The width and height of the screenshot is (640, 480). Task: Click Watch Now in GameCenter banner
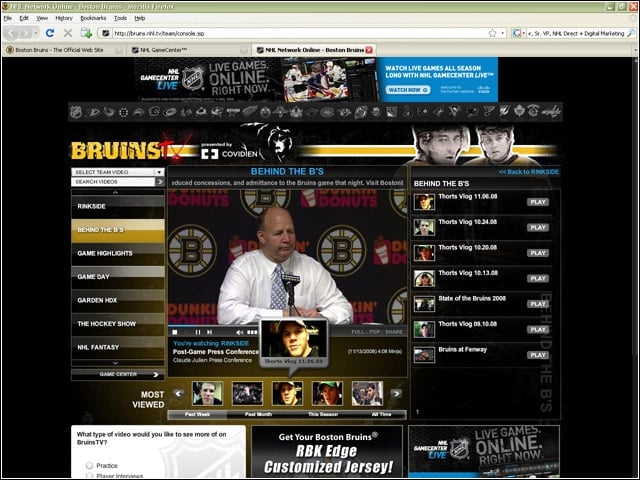407,90
